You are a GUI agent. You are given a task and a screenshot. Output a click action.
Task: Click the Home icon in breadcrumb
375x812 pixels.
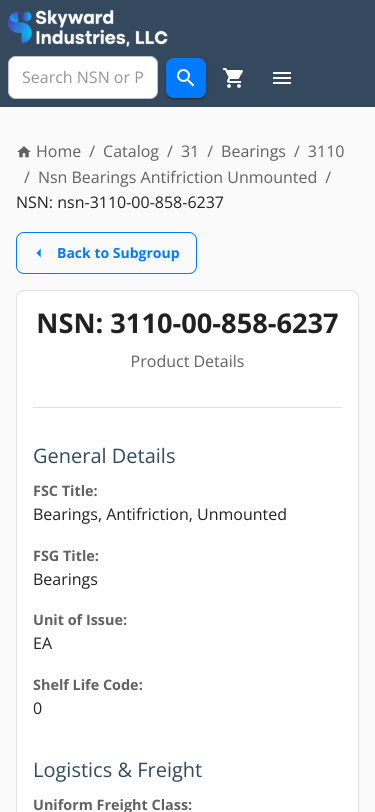24,152
